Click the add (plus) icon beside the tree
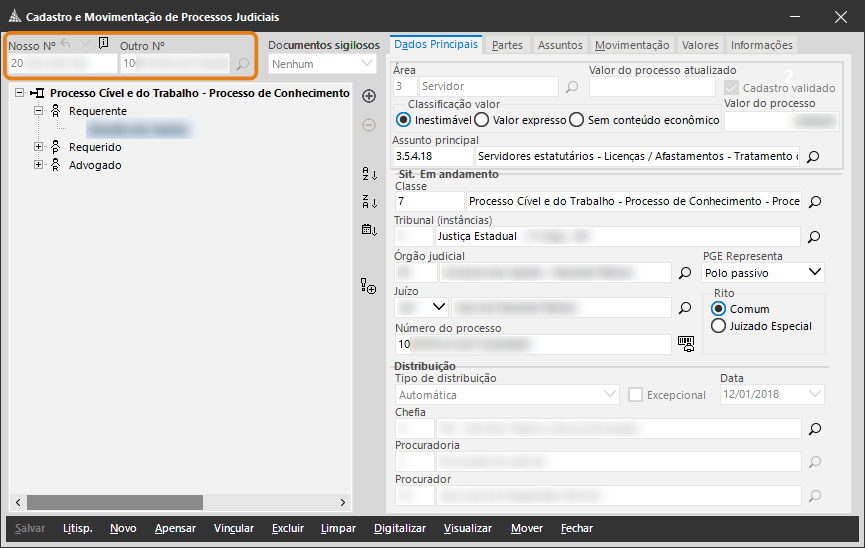865x548 pixels. pyautogui.click(x=369, y=96)
